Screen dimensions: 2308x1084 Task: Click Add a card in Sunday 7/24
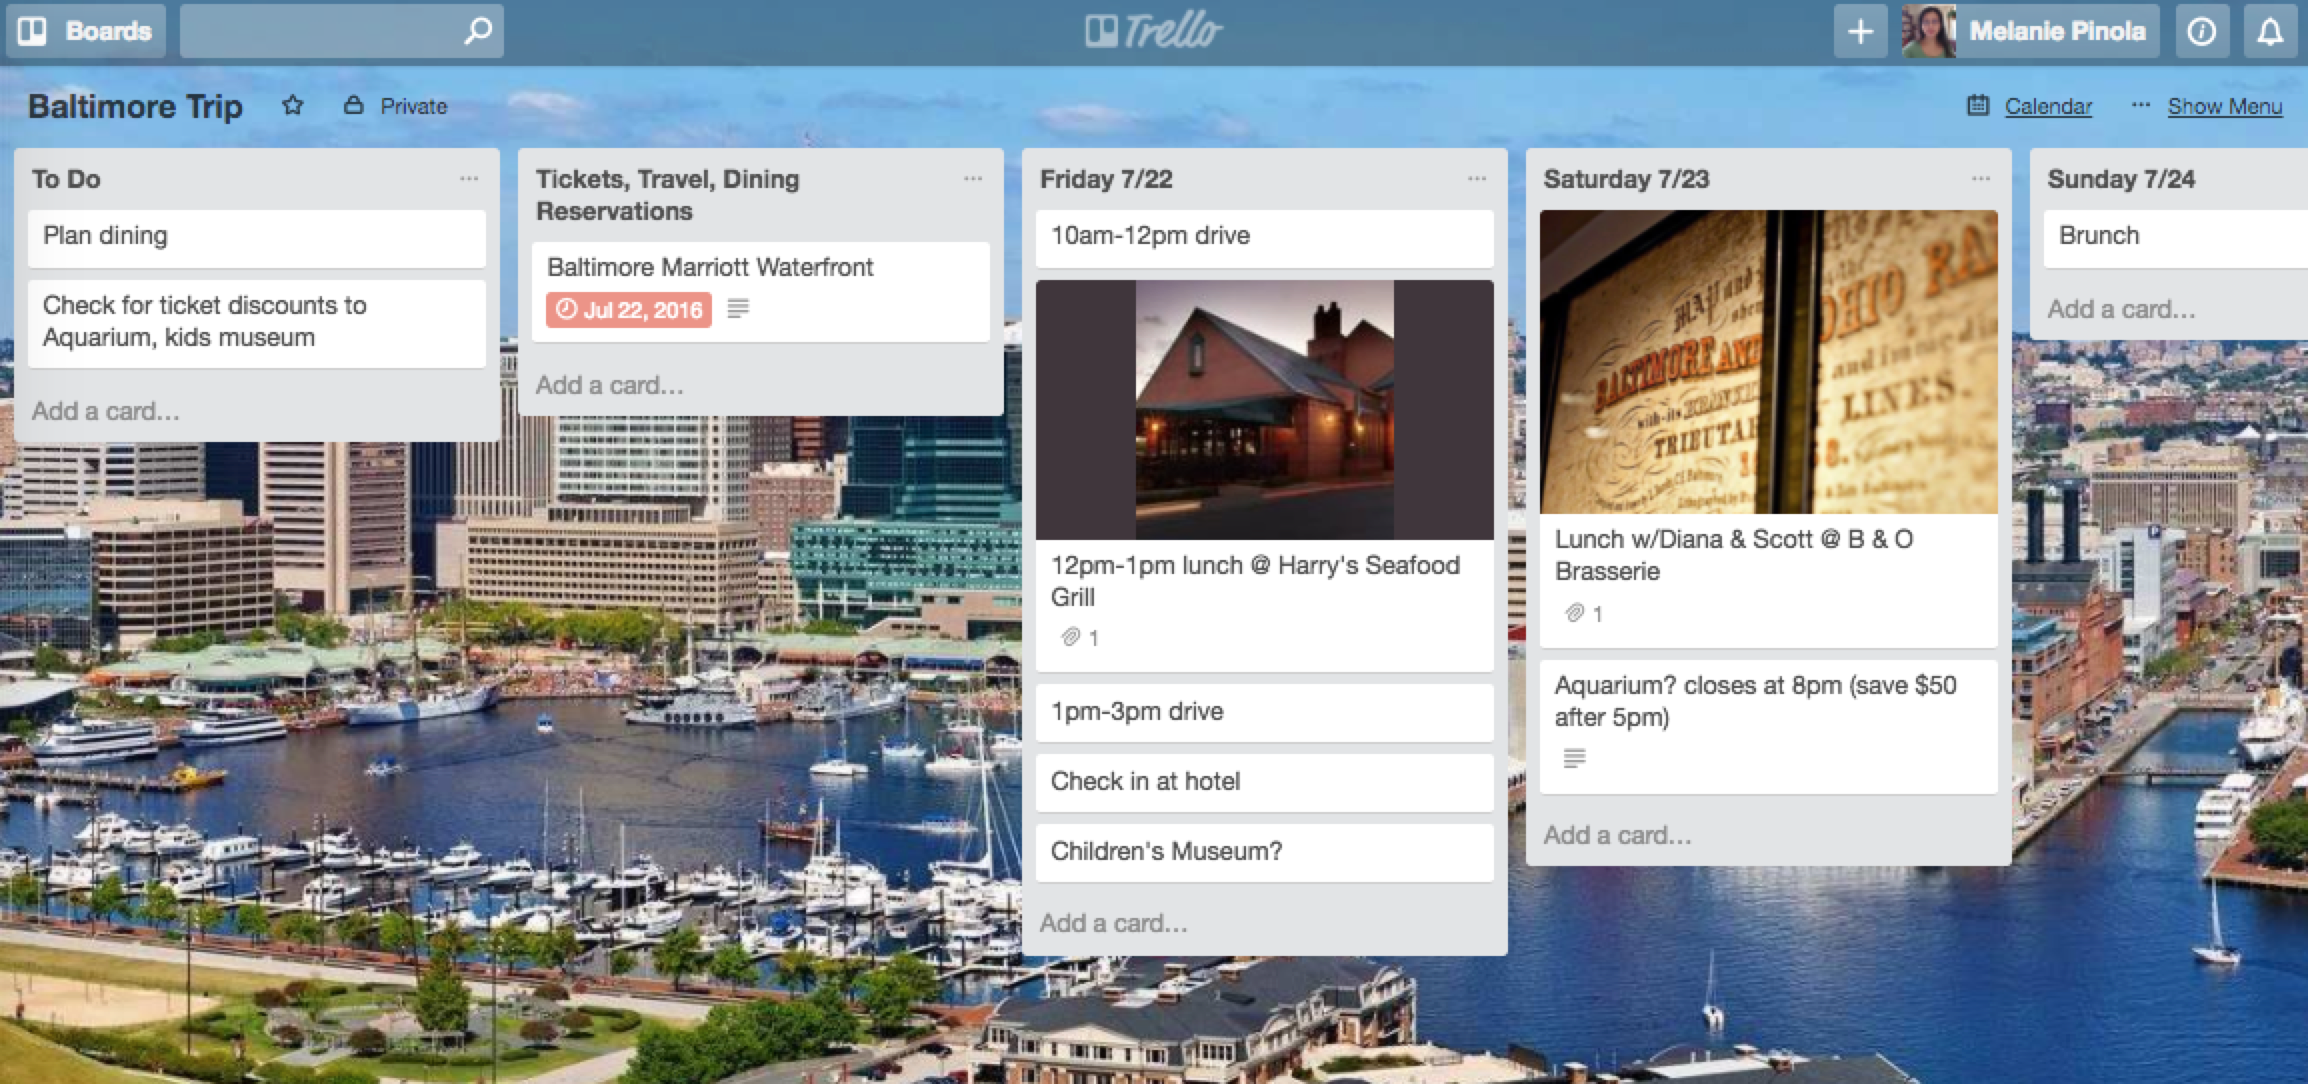coord(2120,311)
